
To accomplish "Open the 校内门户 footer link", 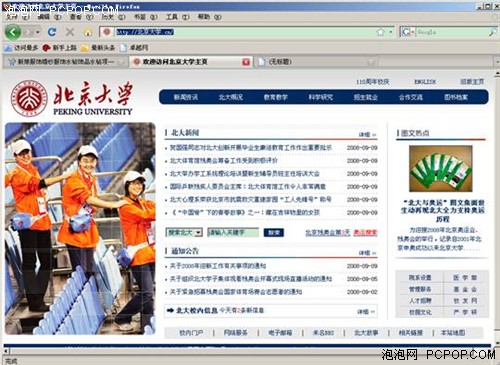I will pyautogui.click(x=191, y=333).
